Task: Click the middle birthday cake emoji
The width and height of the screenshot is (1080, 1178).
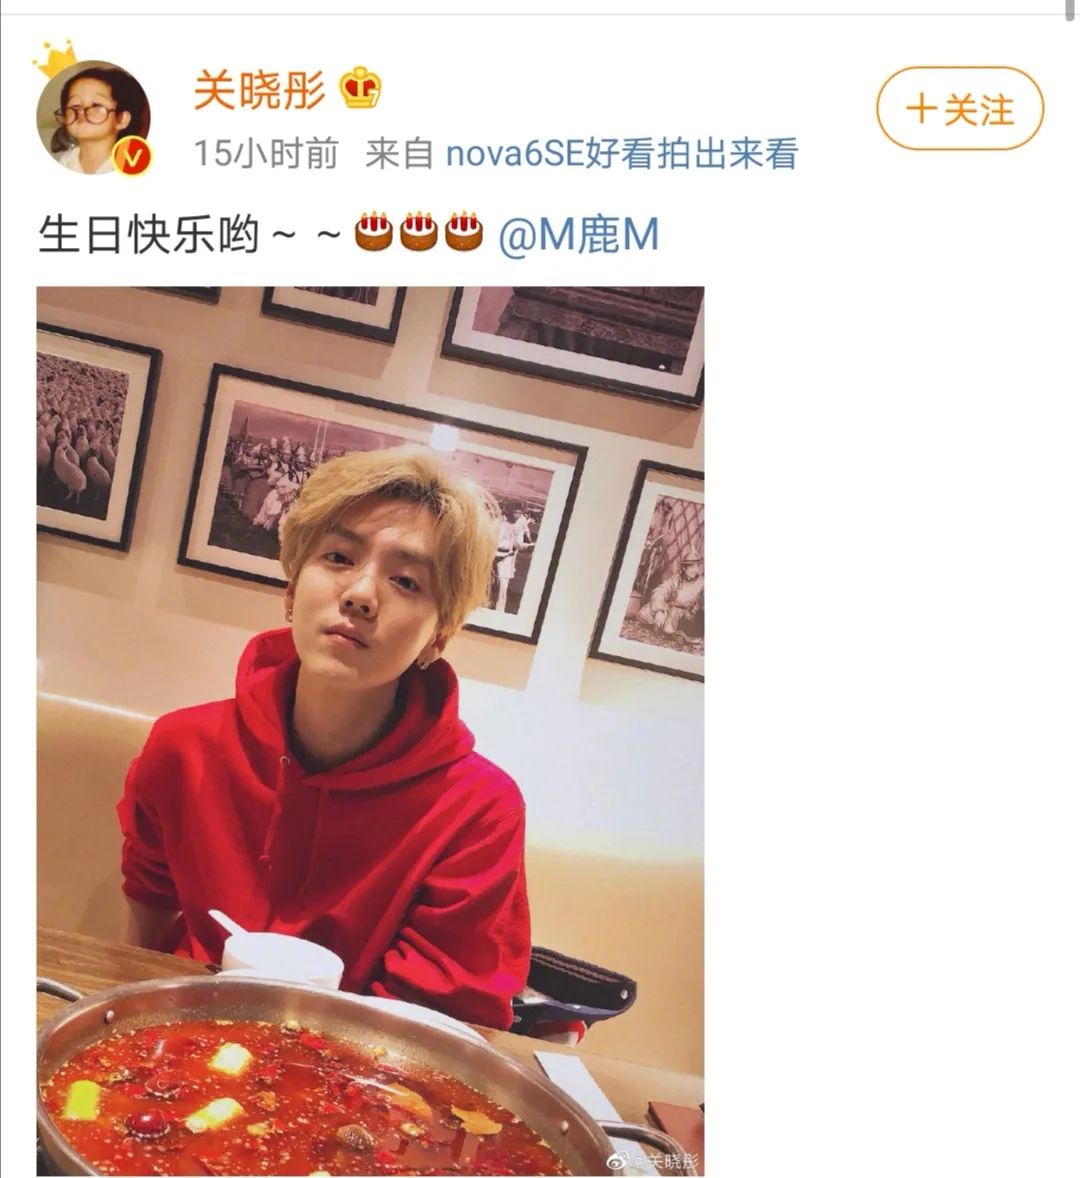Action: click(419, 231)
